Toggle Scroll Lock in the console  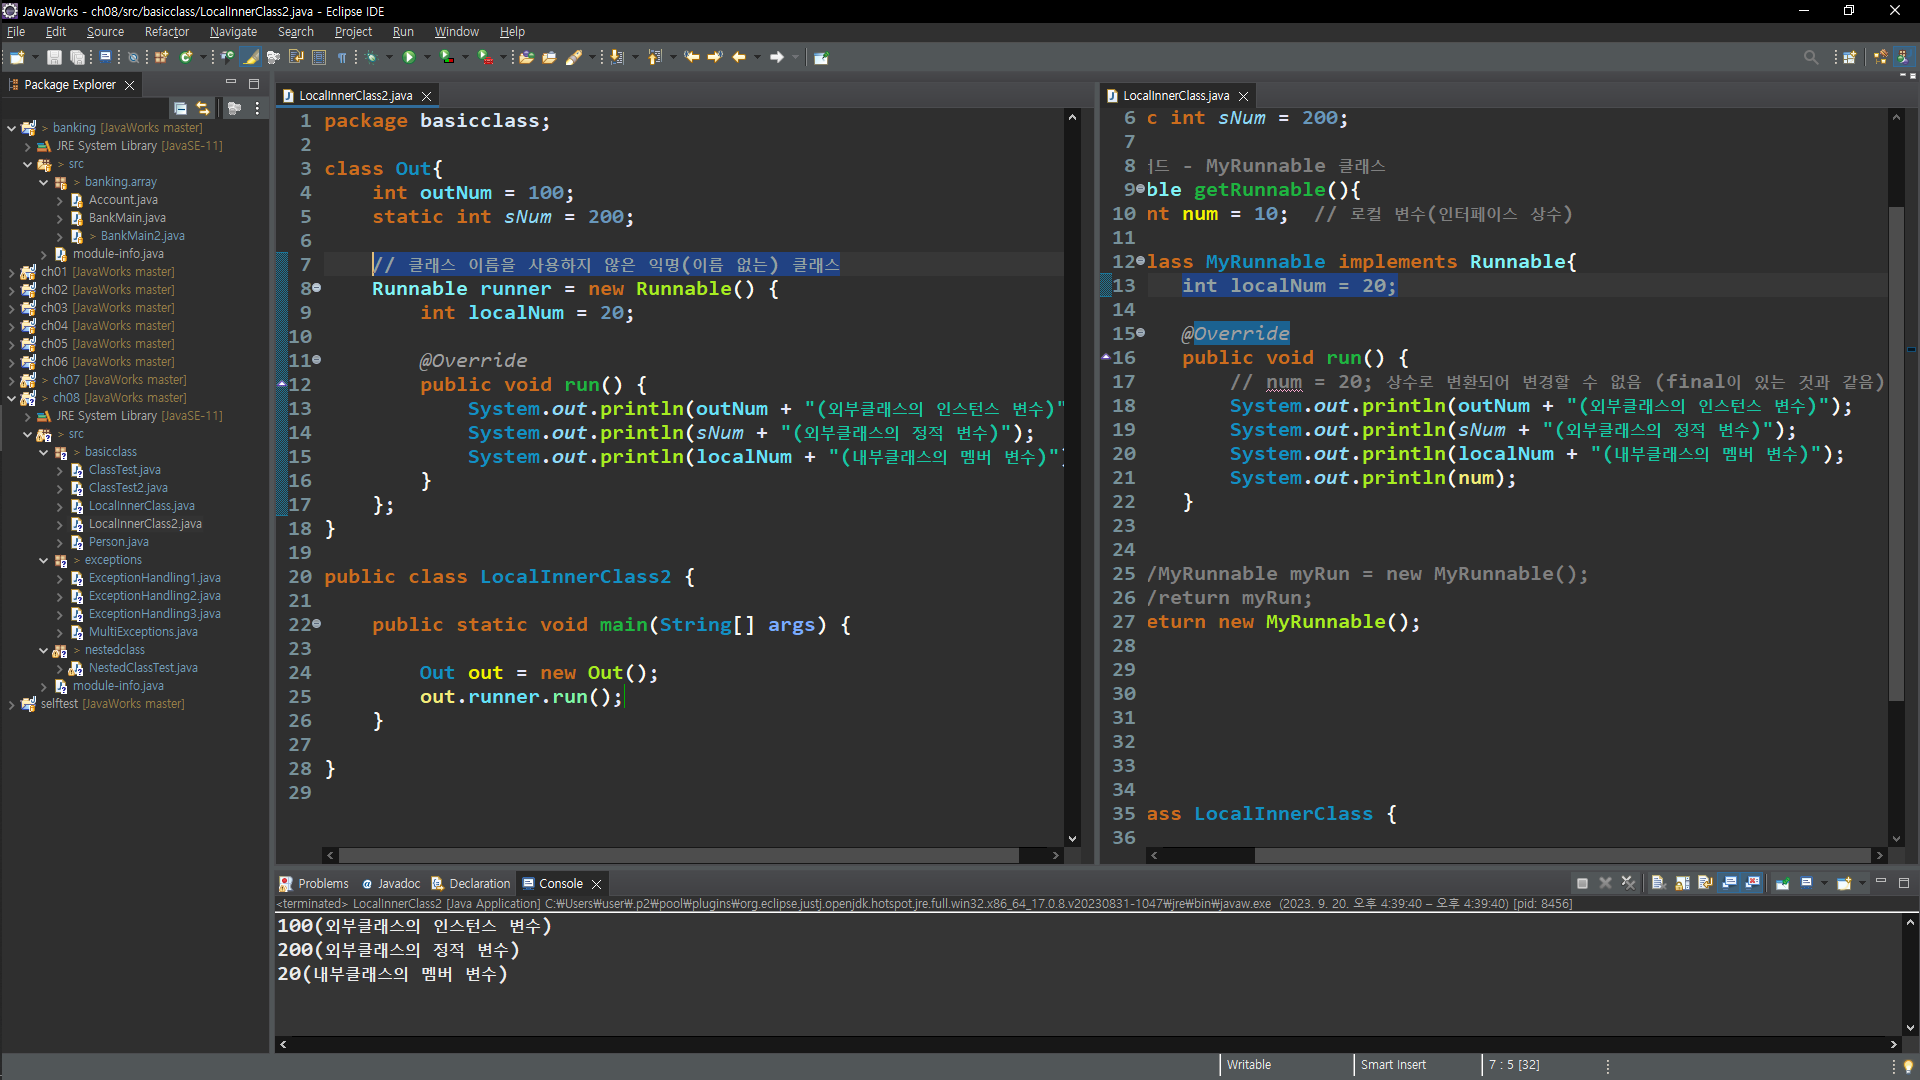tap(1682, 883)
